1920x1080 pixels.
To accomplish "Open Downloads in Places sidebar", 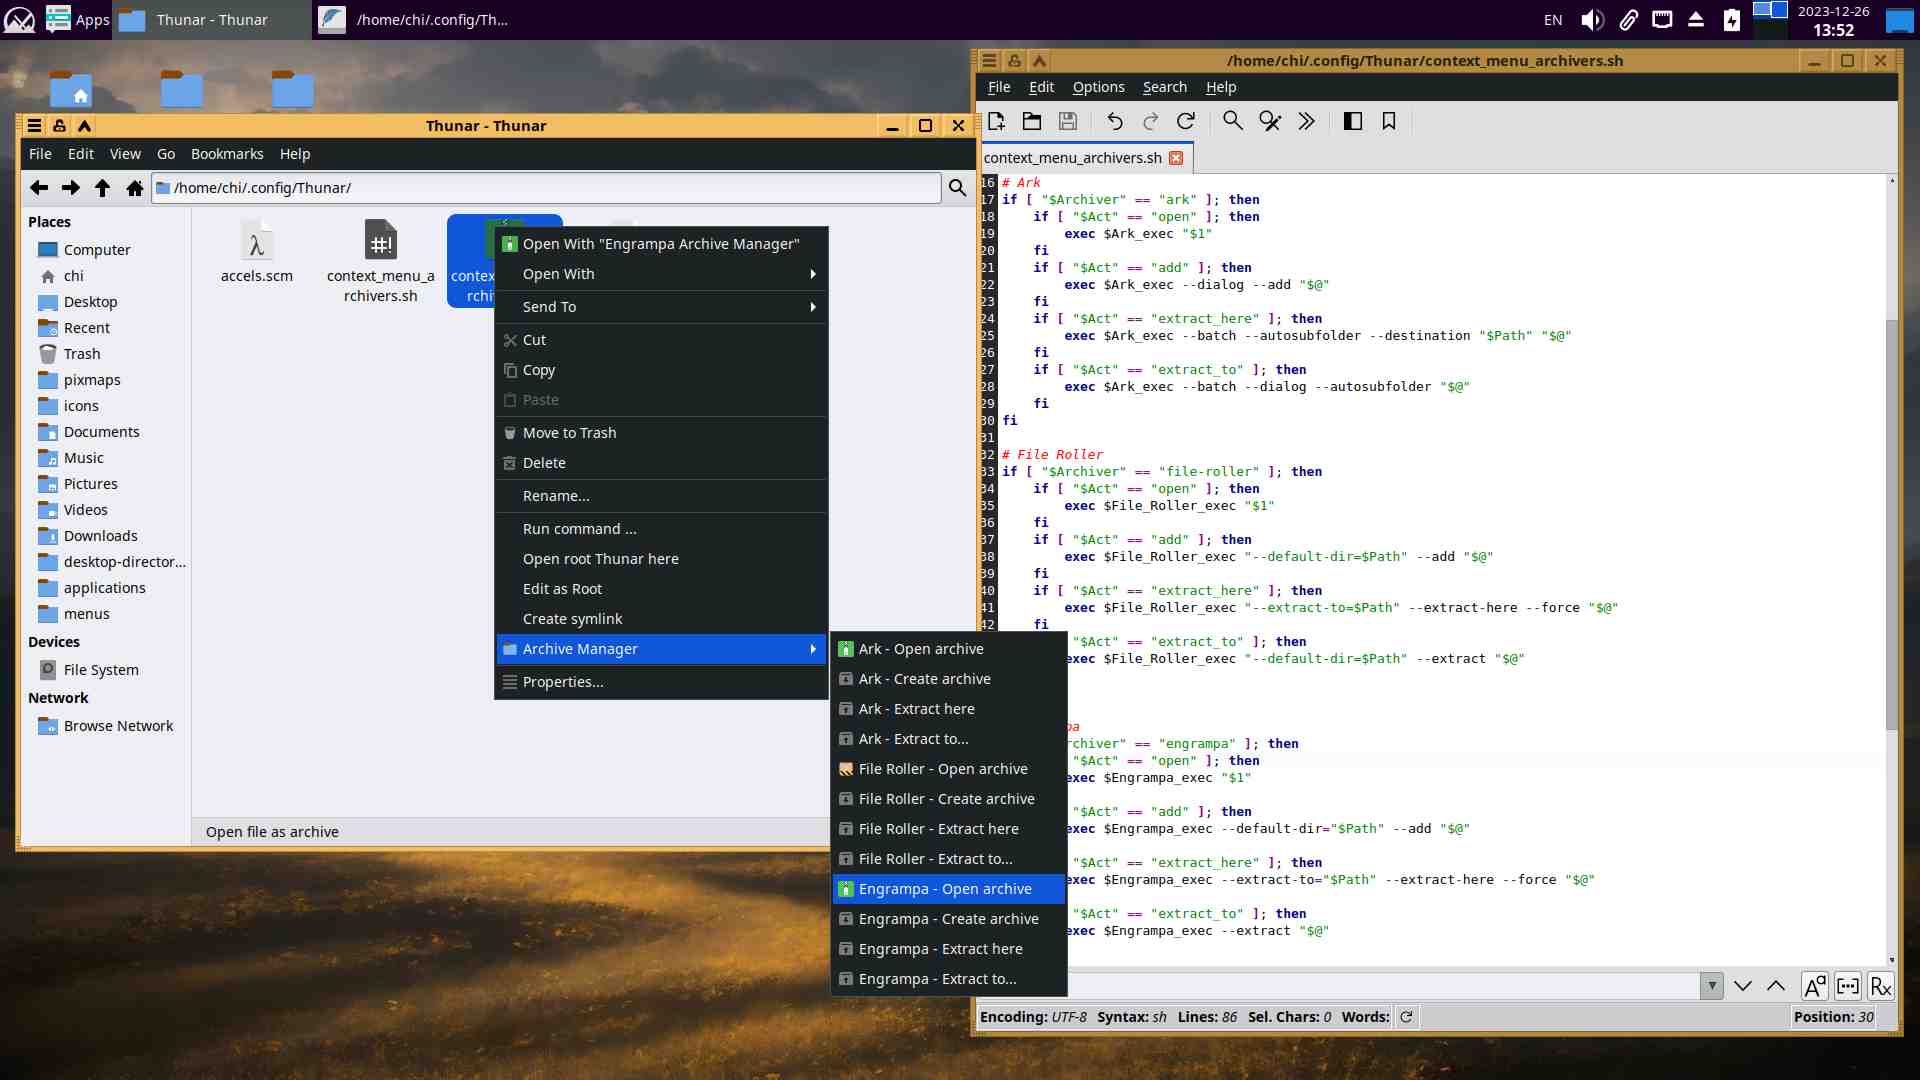I will pyautogui.click(x=100, y=536).
